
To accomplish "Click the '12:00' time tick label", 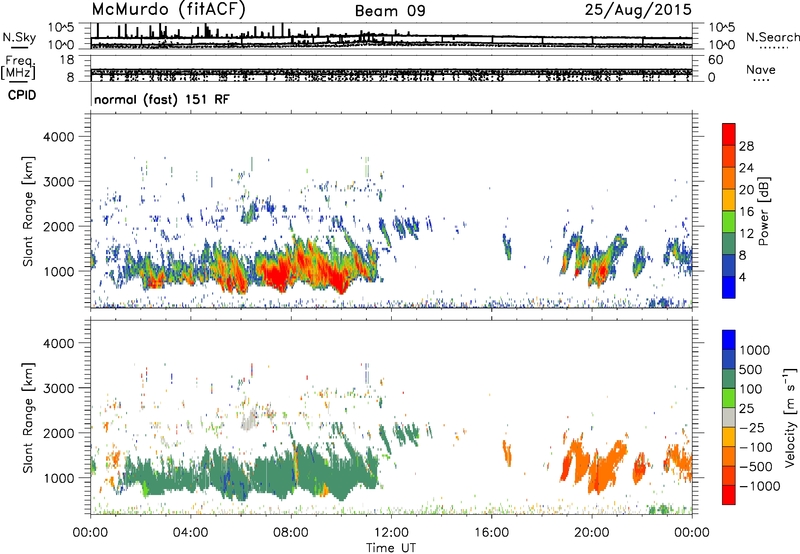I will click(x=391, y=533).
